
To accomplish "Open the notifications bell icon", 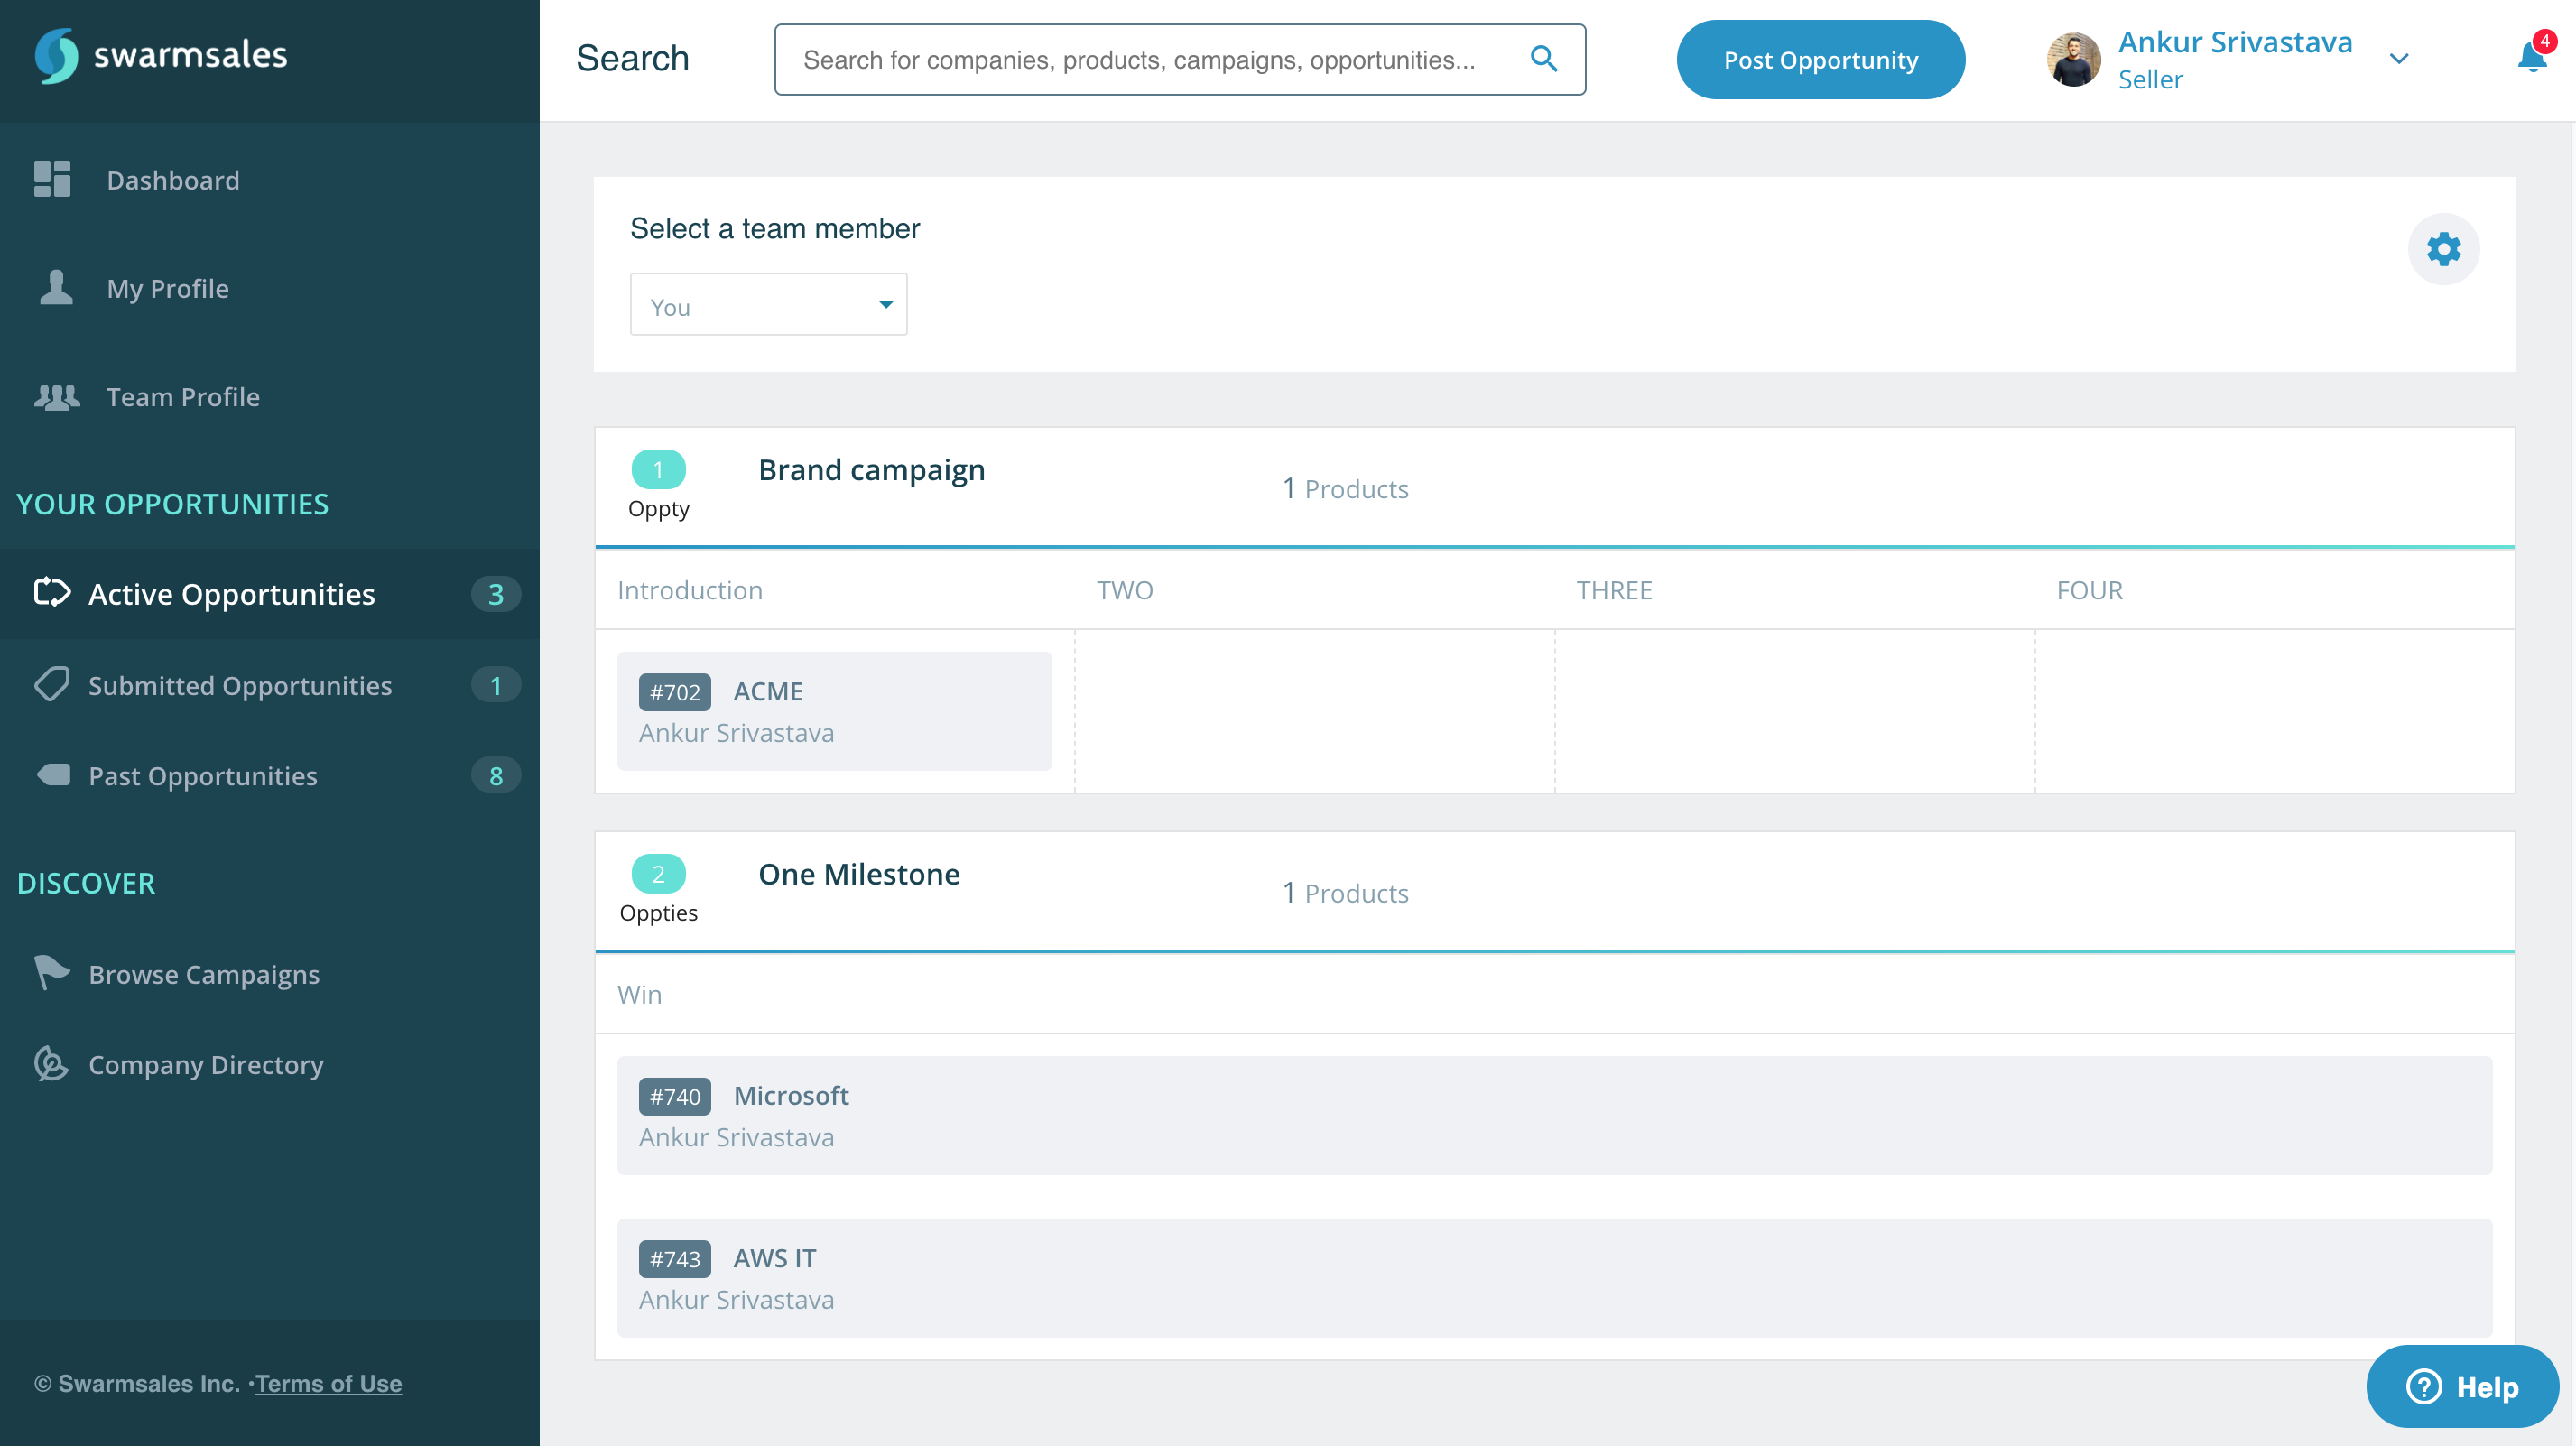I will click(x=2531, y=58).
